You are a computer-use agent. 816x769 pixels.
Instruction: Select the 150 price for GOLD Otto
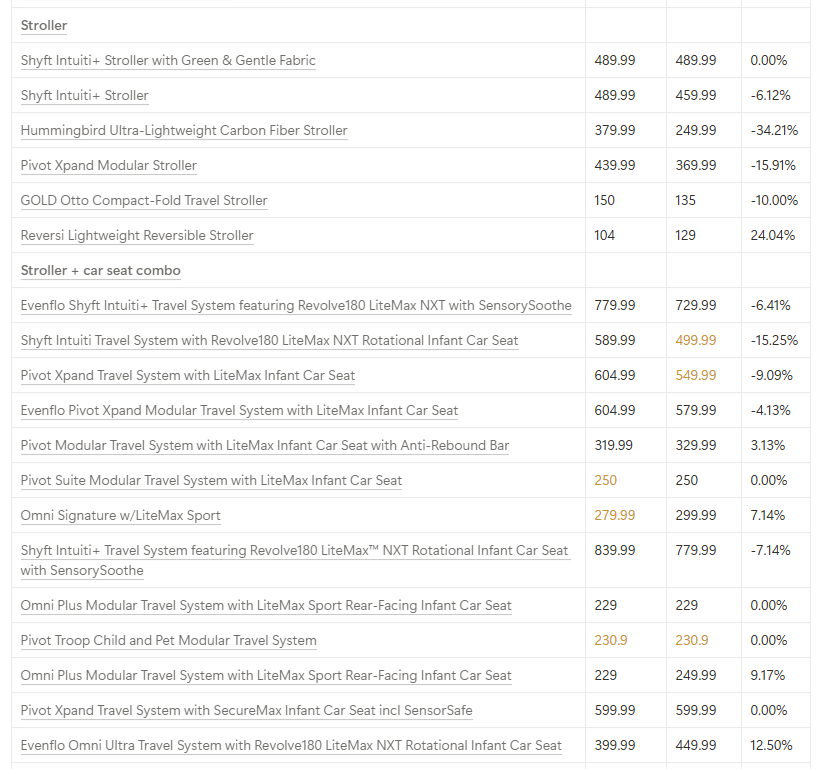(x=604, y=200)
